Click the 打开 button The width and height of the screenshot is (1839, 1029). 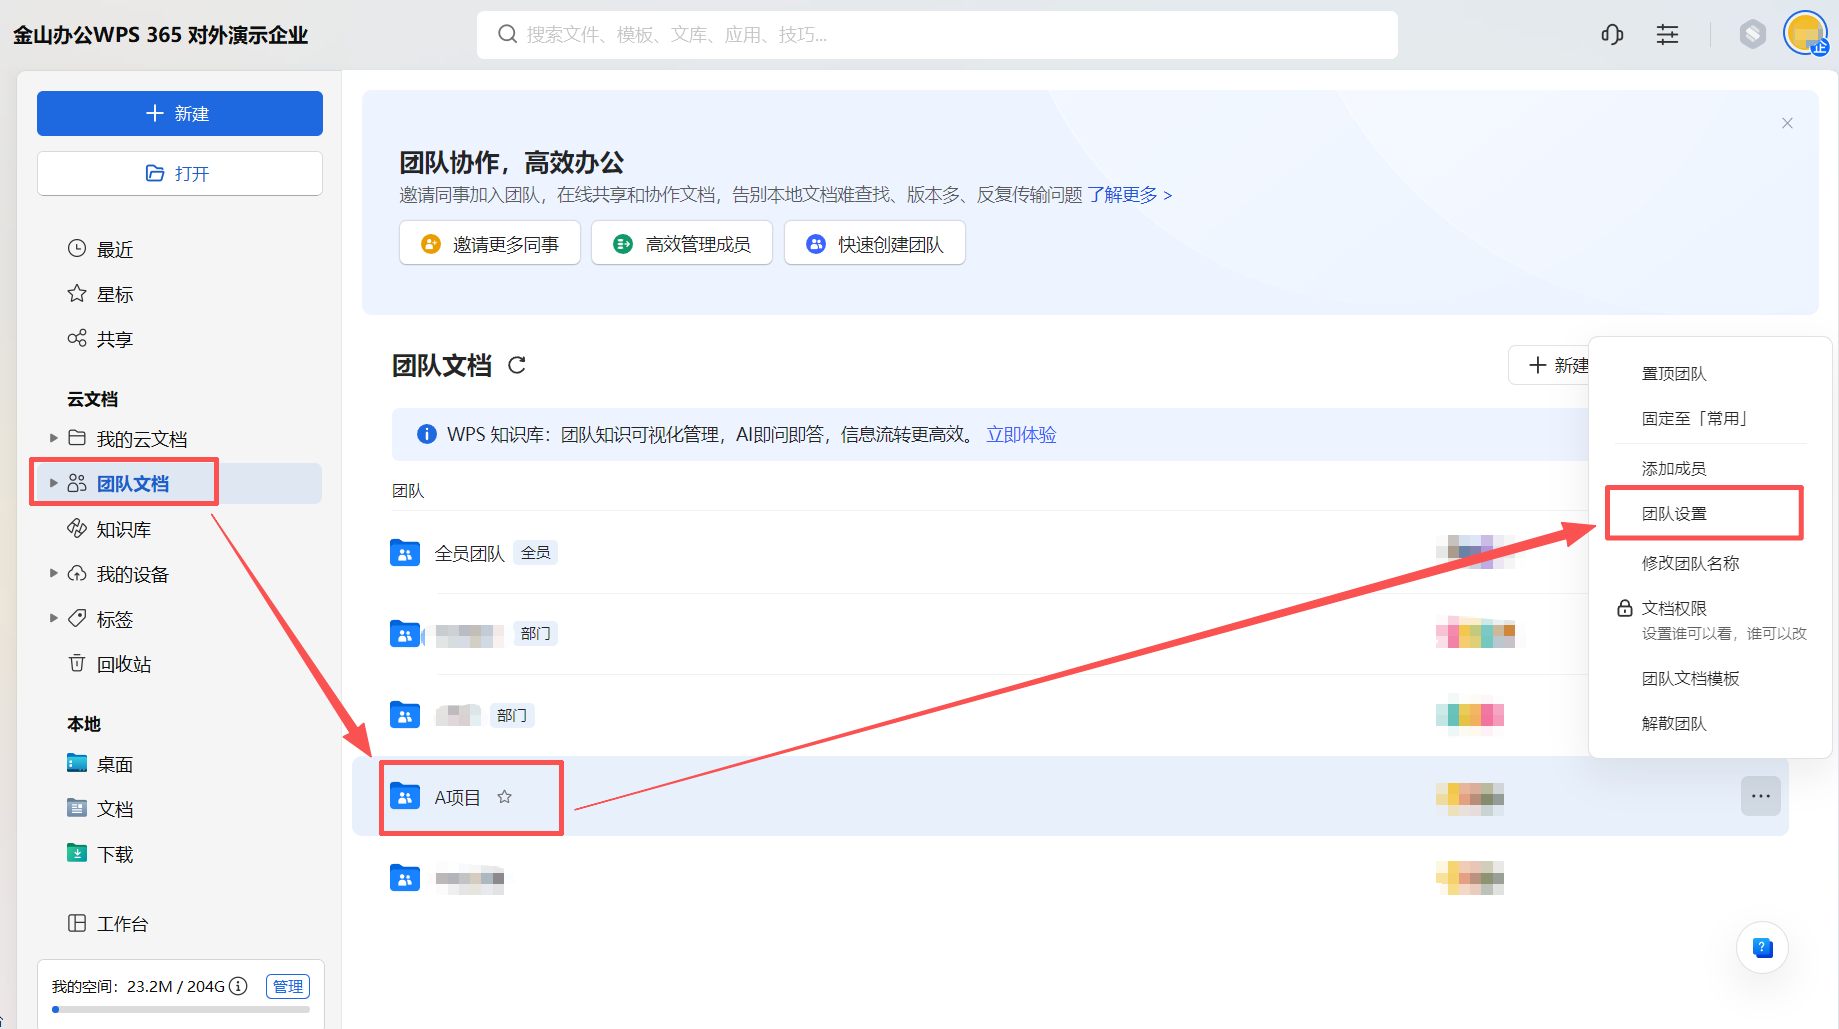point(180,173)
